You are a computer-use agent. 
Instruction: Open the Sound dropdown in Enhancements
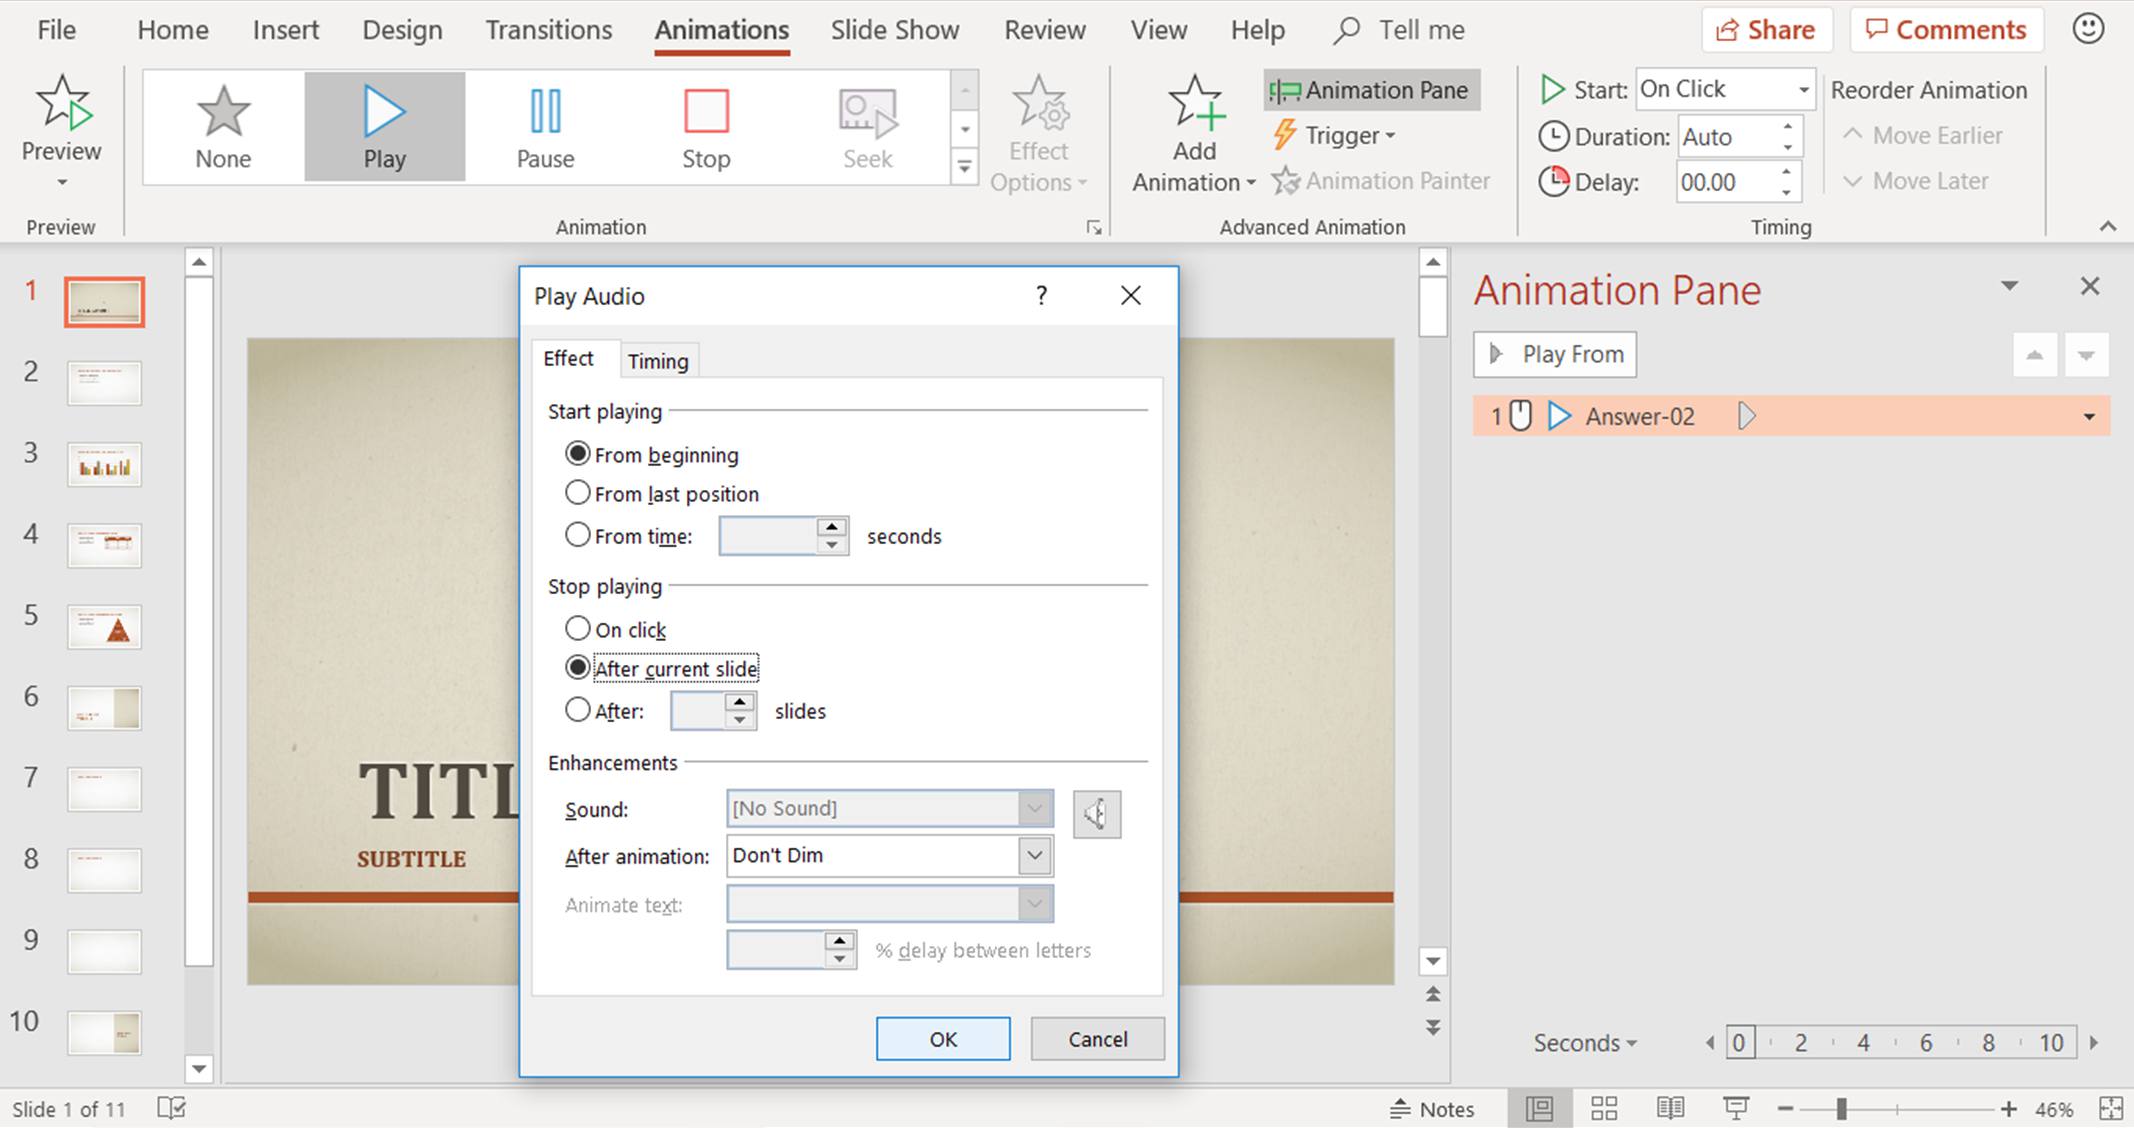1035,808
